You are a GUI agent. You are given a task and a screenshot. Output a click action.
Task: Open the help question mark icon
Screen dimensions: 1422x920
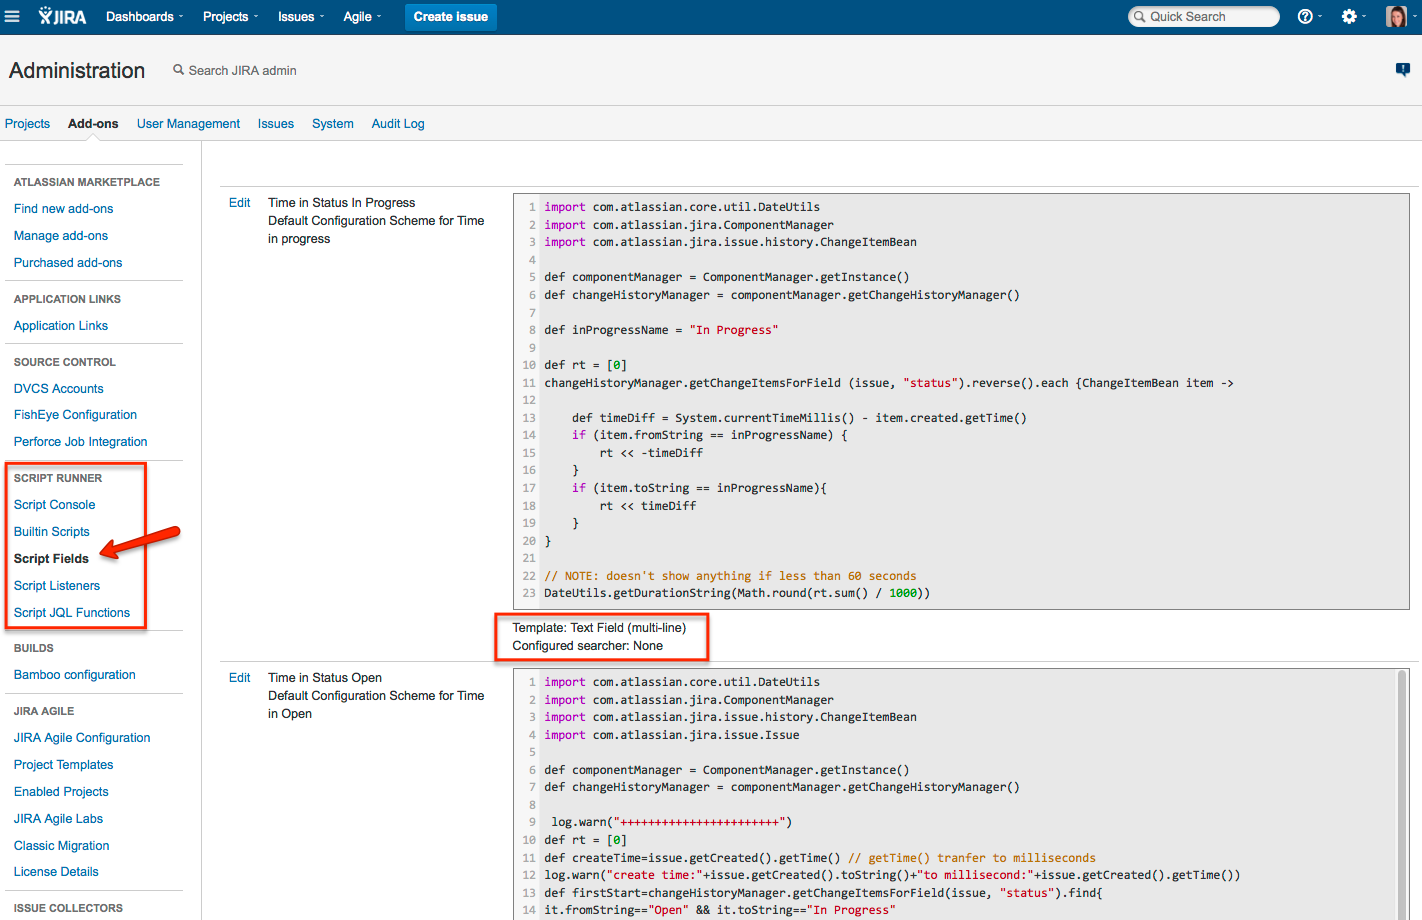coord(1305,16)
